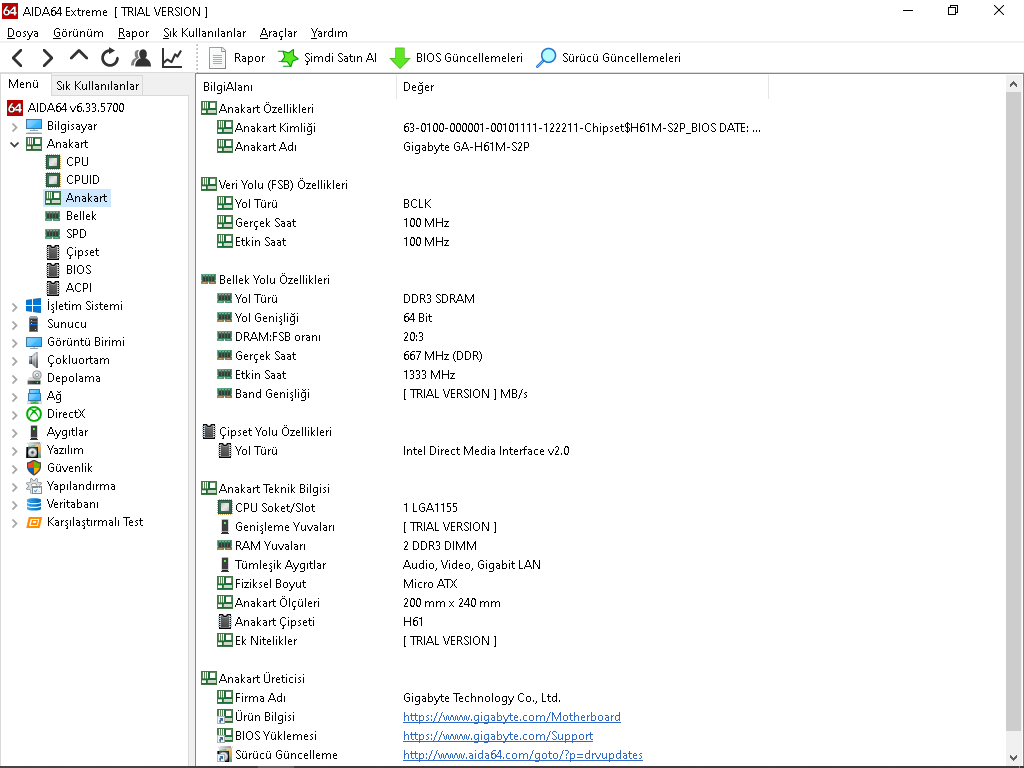
Task: Open the Dosya menu
Action: click(x=23, y=33)
